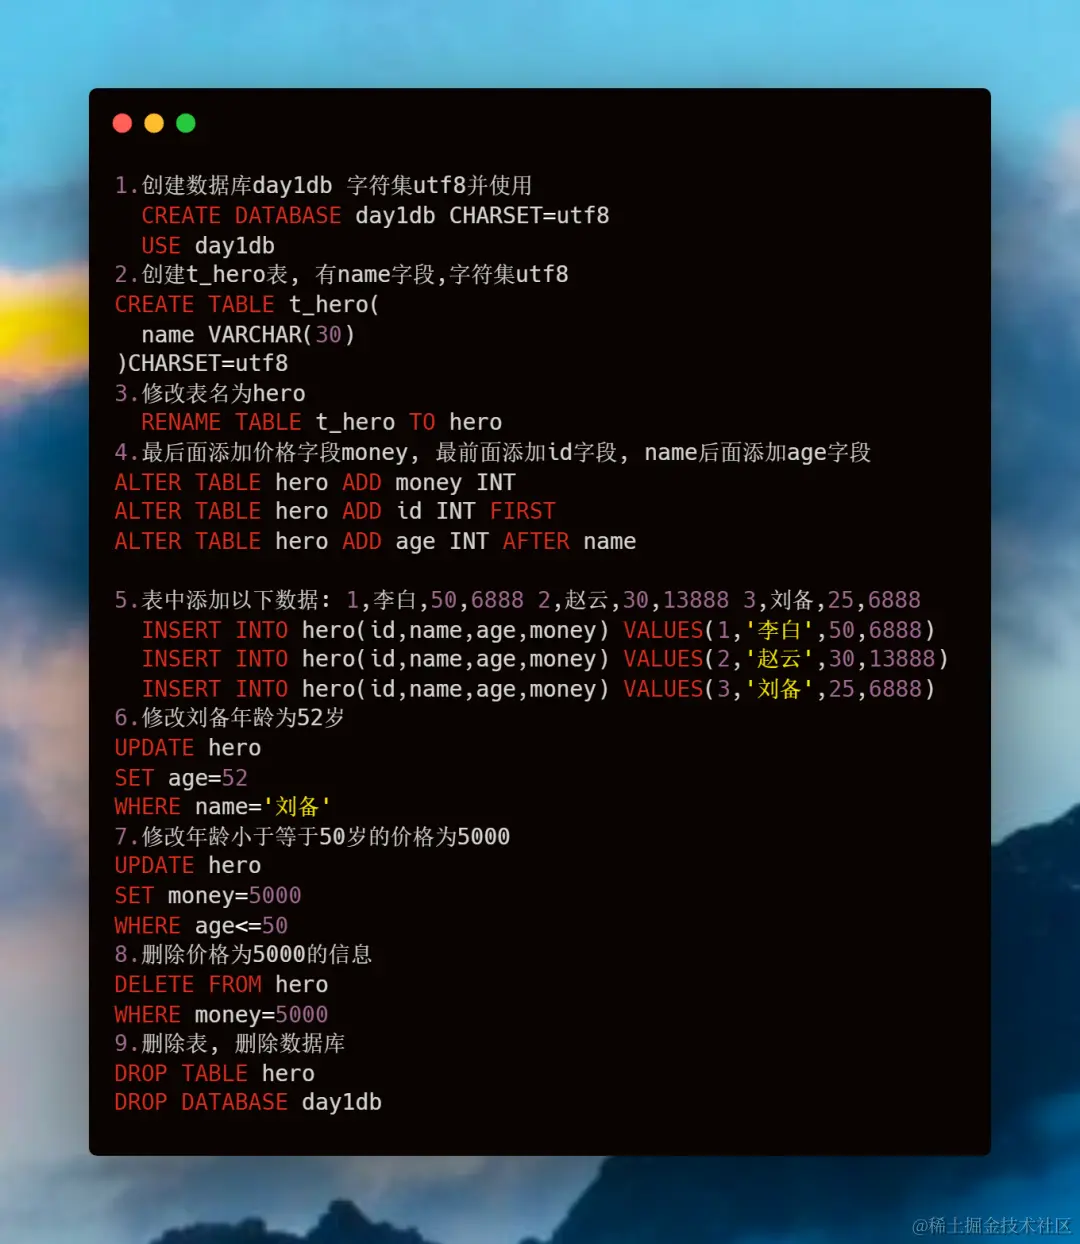Click the yellow minimize dot
This screenshot has width=1080, height=1244.
tap(154, 123)
